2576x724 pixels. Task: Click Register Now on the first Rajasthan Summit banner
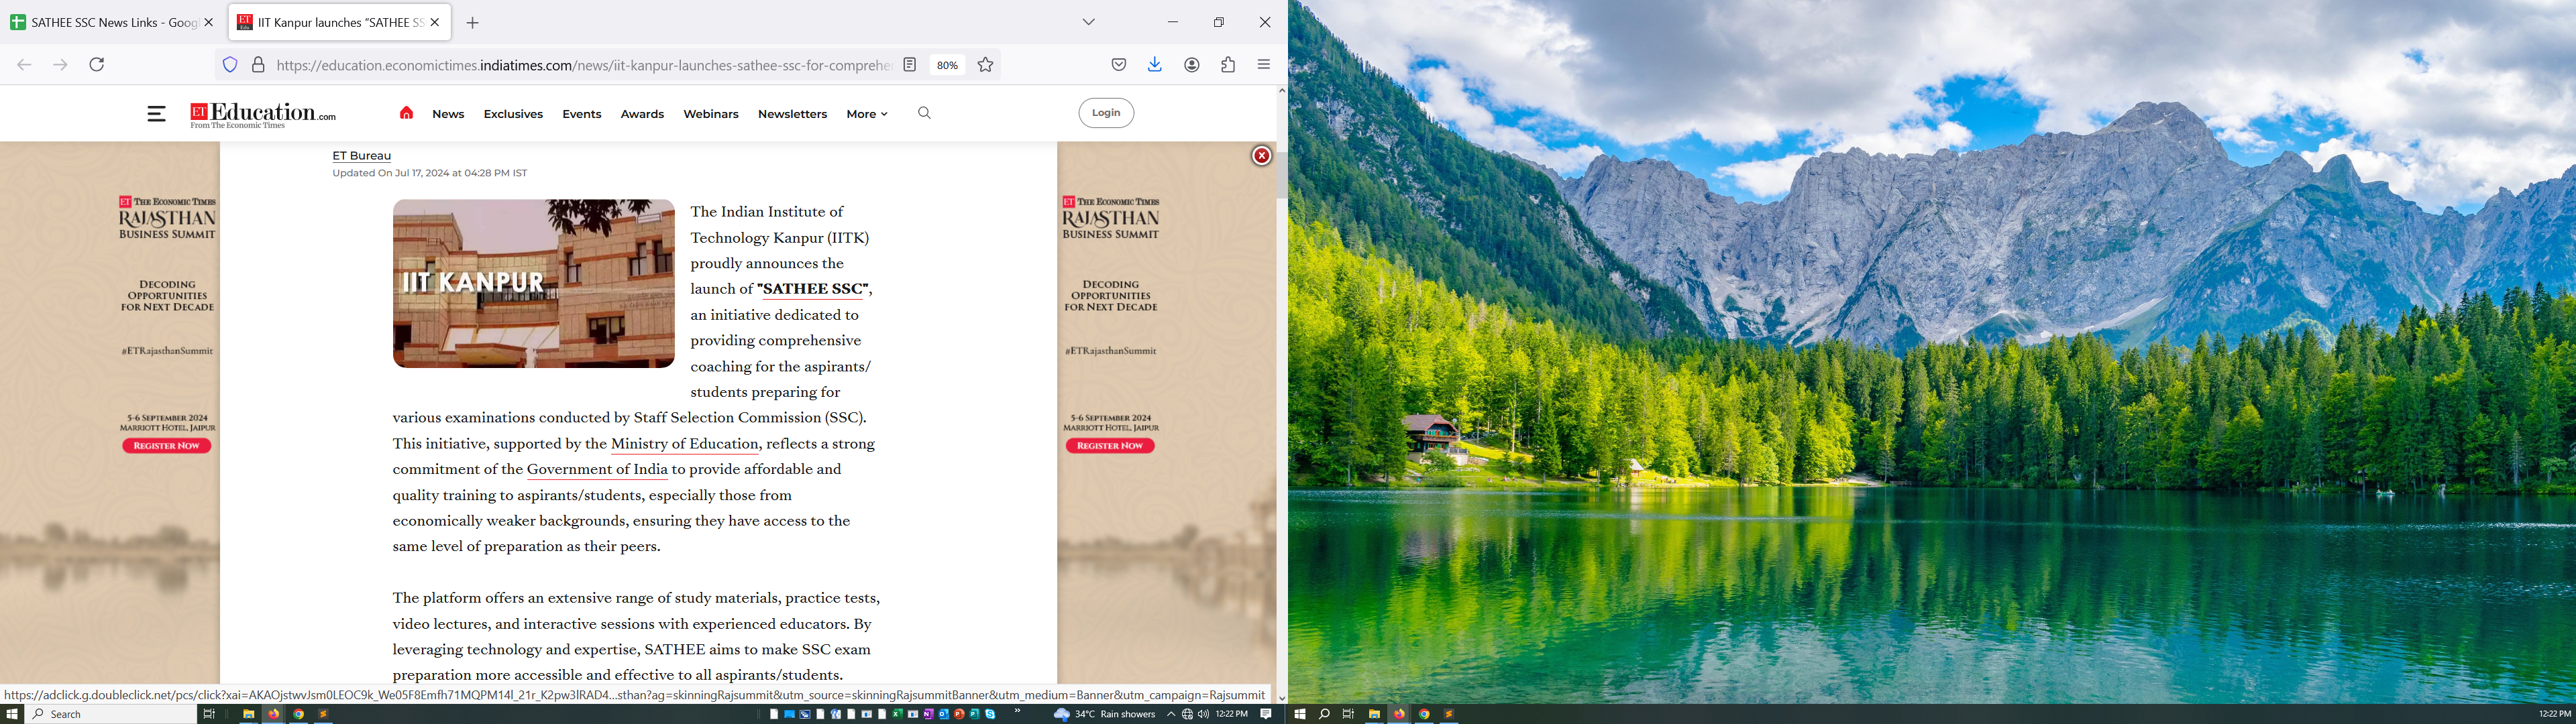click(x=167, y=446)
